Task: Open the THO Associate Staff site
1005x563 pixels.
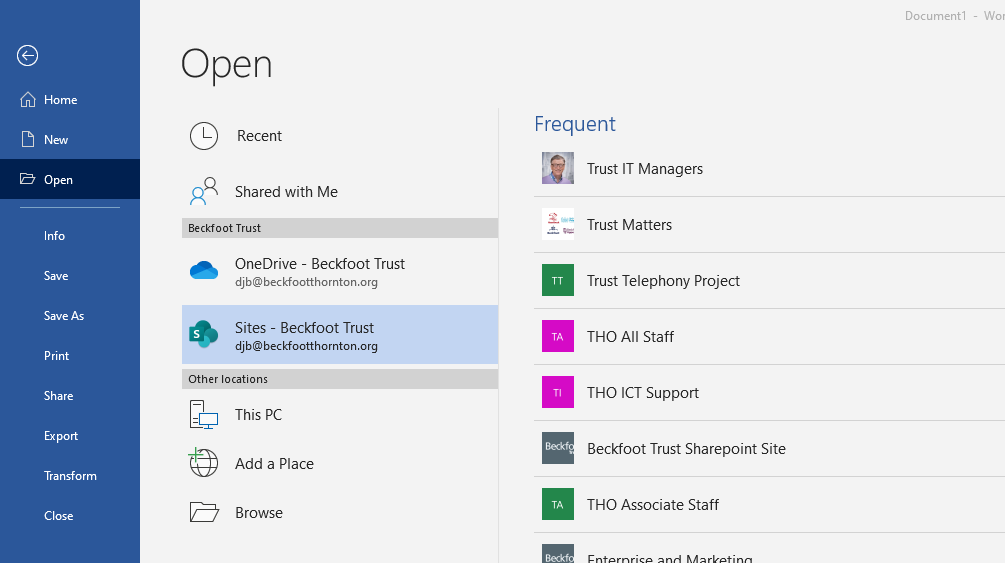Action: pyautogui.click(x=769, y=505)
